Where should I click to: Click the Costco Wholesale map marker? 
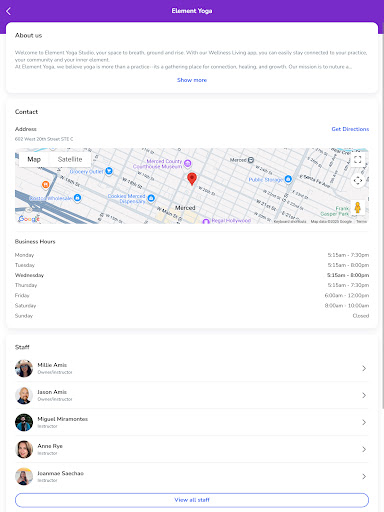pyautogui.click(x=77, y=198)
